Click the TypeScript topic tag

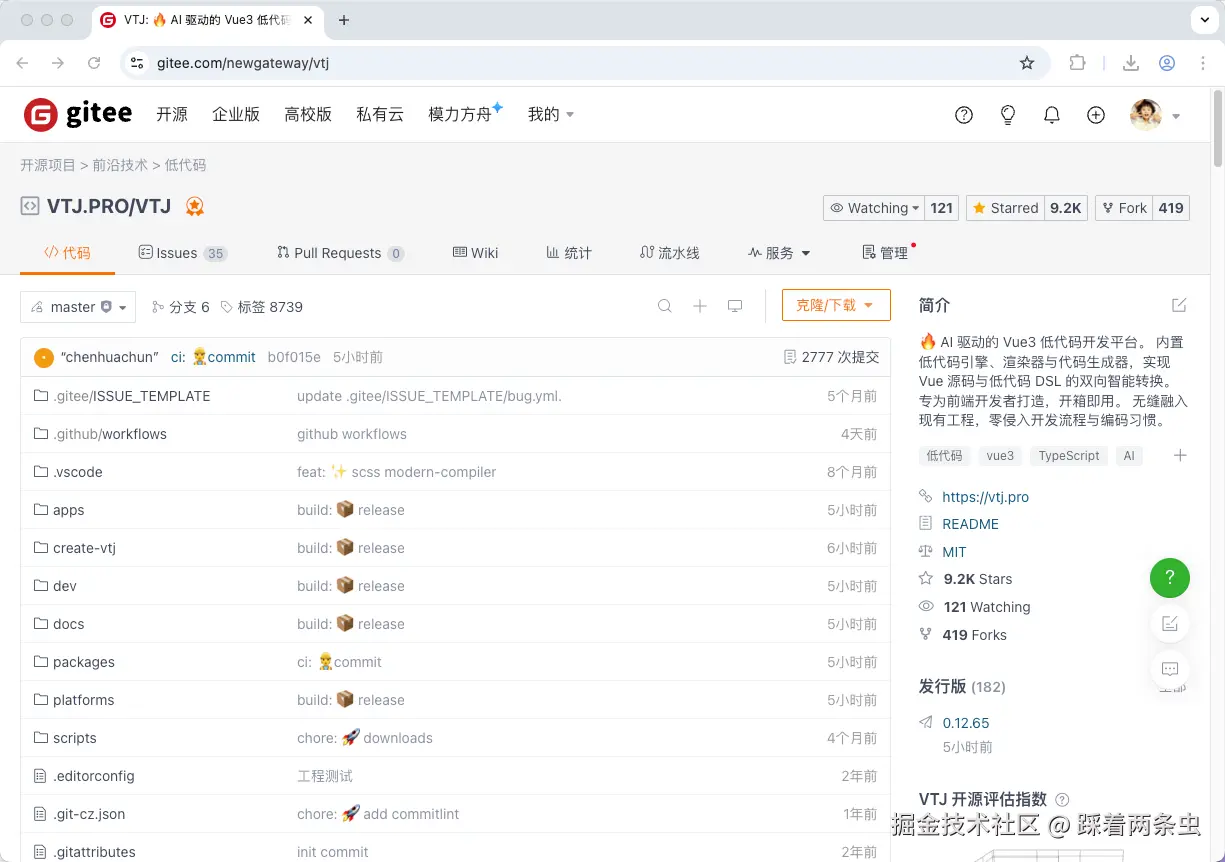coord(1068,456)
